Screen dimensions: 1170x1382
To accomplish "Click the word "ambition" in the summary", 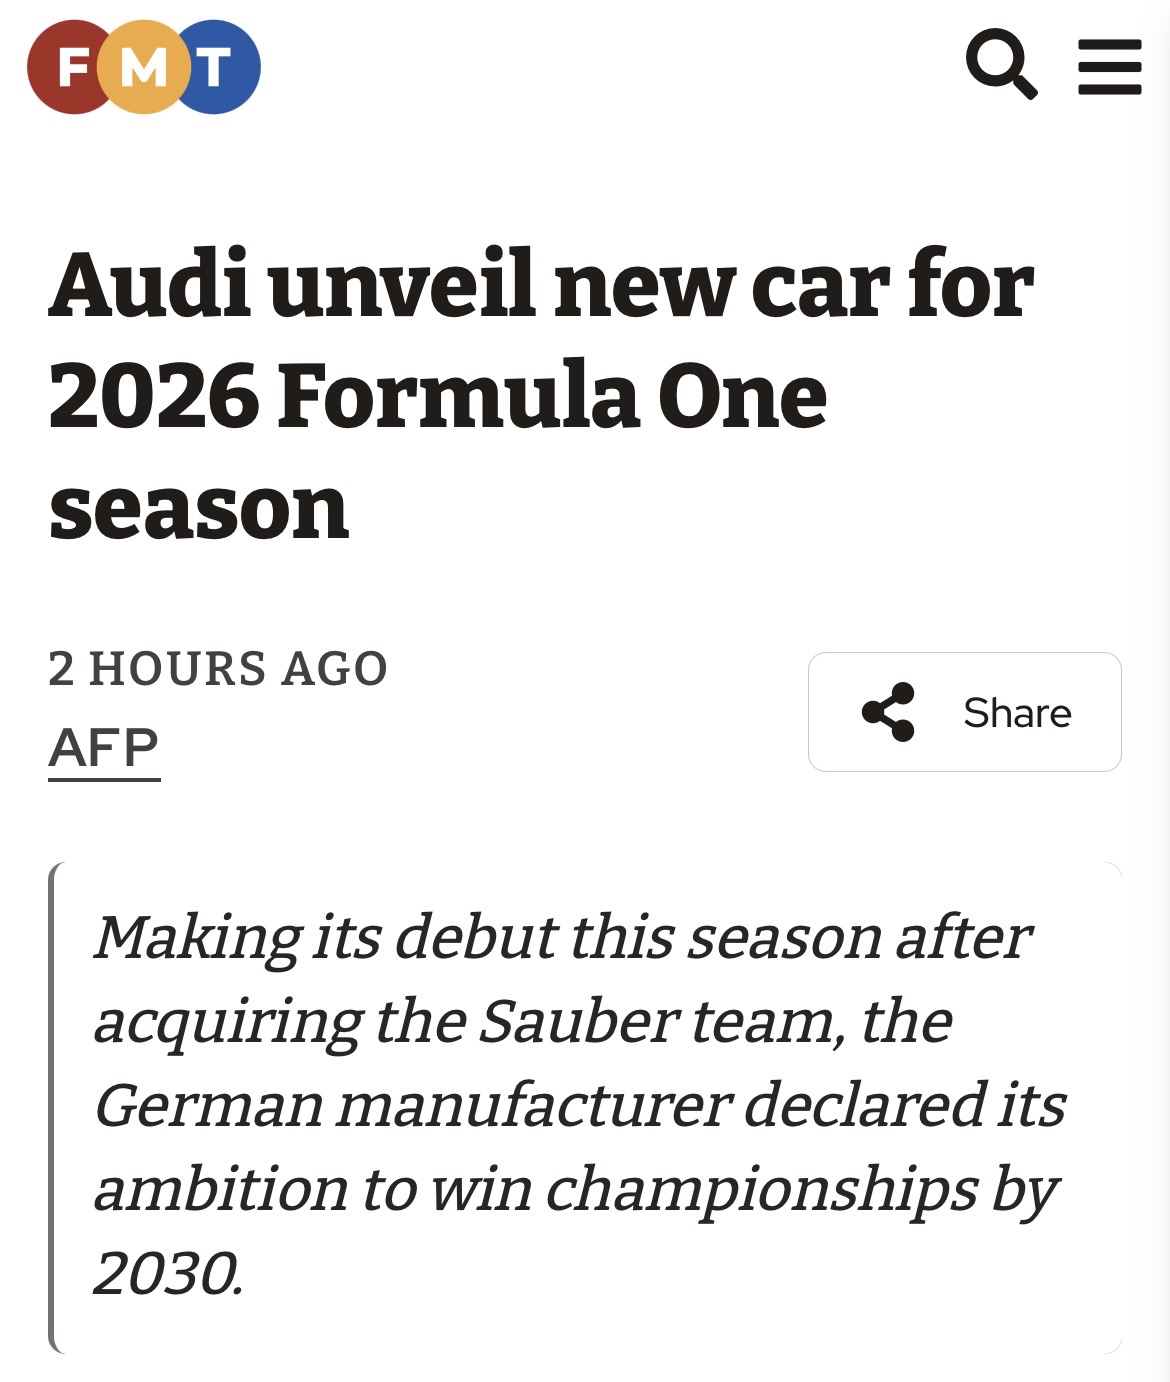I will 220,1190.
